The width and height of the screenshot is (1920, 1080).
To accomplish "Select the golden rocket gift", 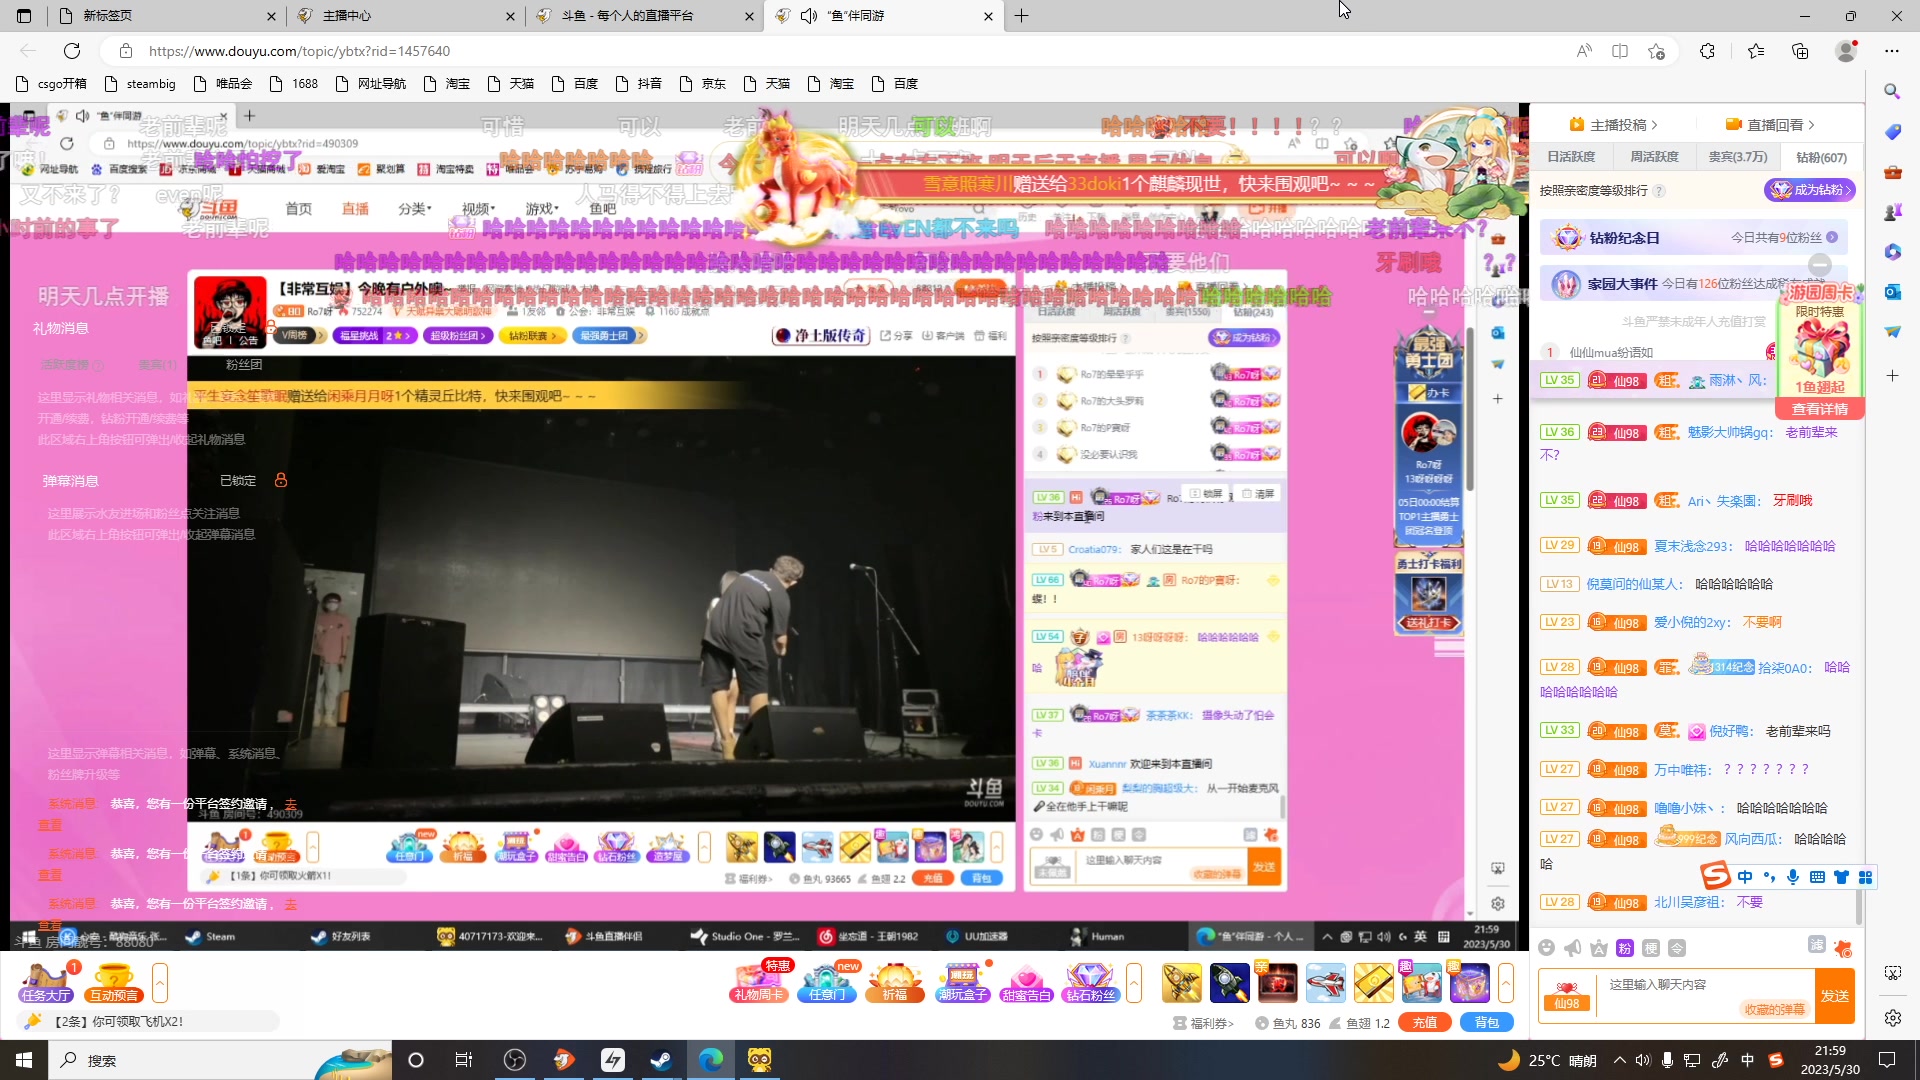I will coord(1181,983).
